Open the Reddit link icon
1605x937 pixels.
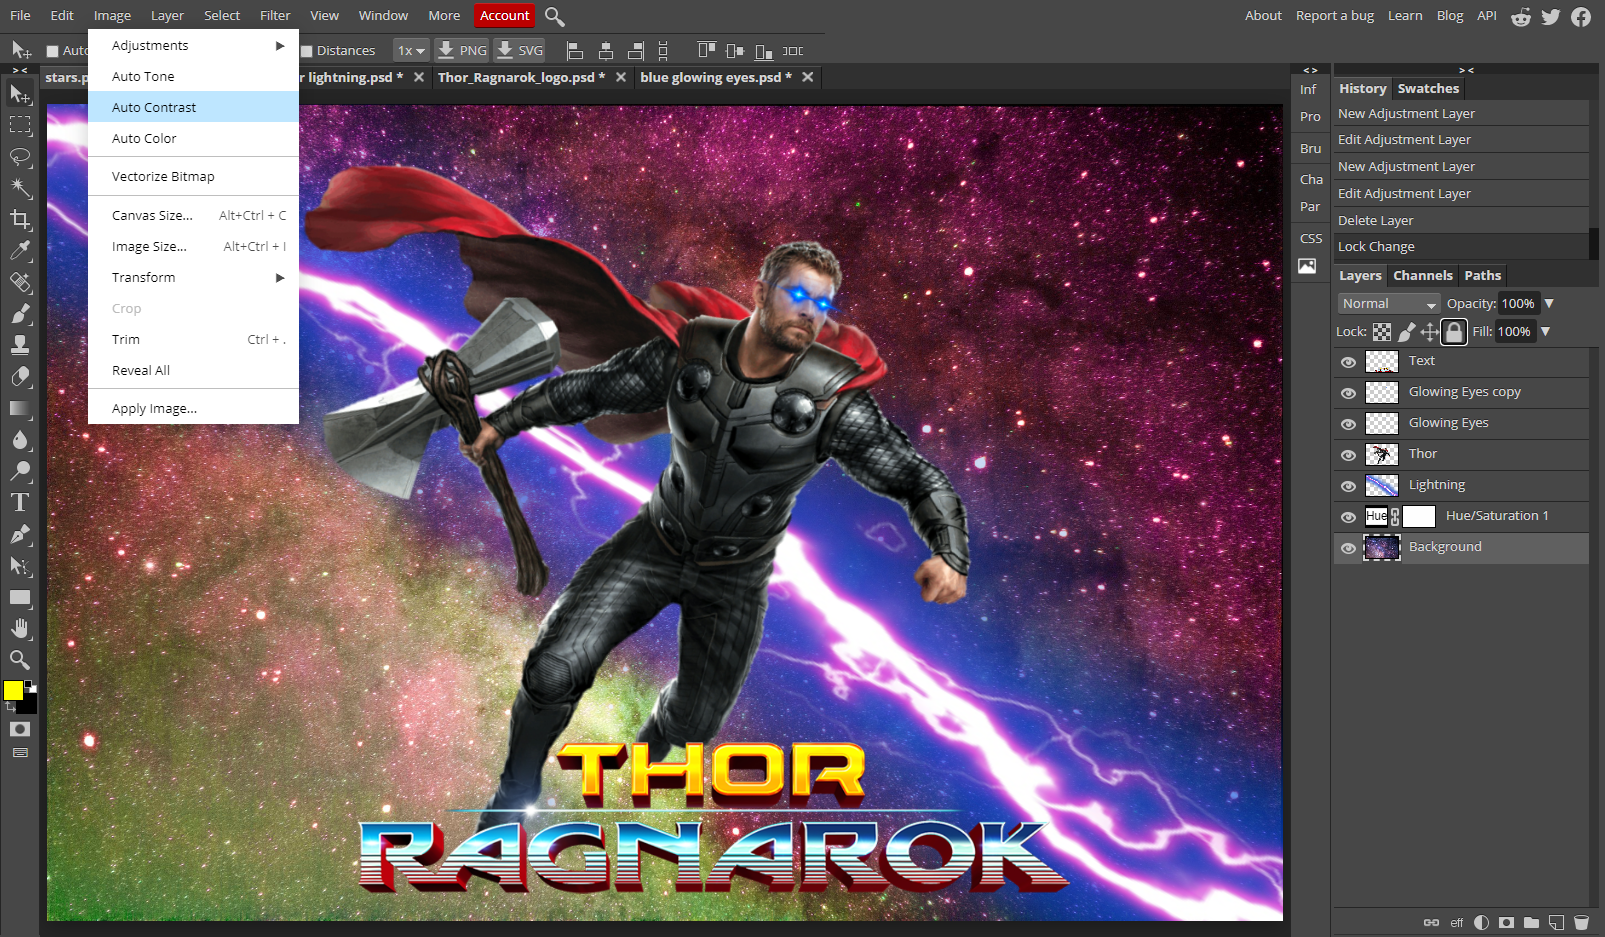[x=1521, y=16]
